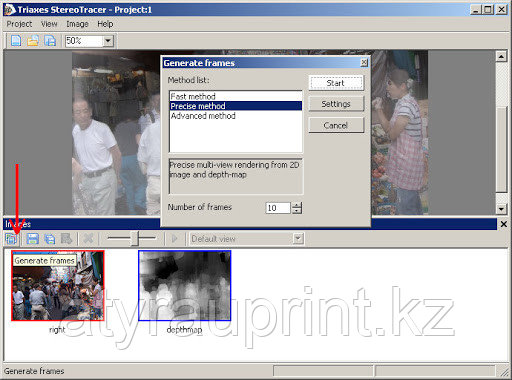Select Fast method in list
The height and width of the screenshot is (380, 512).
click(x=236, y=97)
